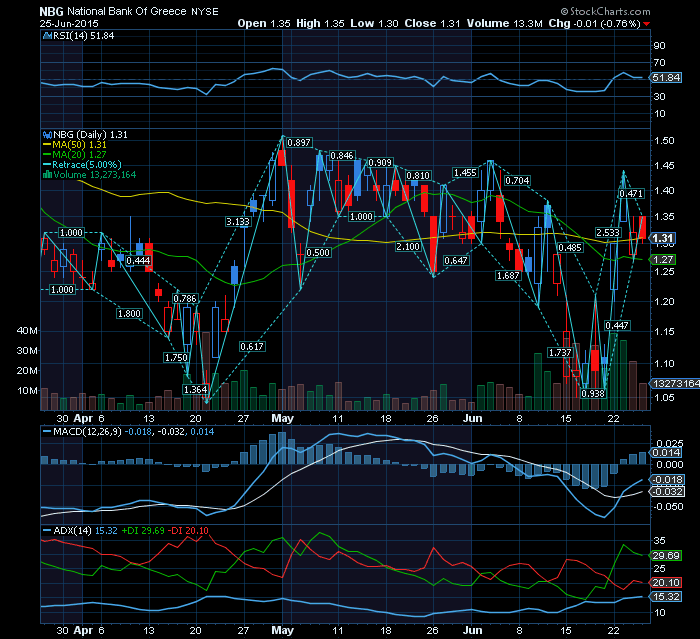Click the ADX tag 15.32
The image size is (700, 639).
666,597
